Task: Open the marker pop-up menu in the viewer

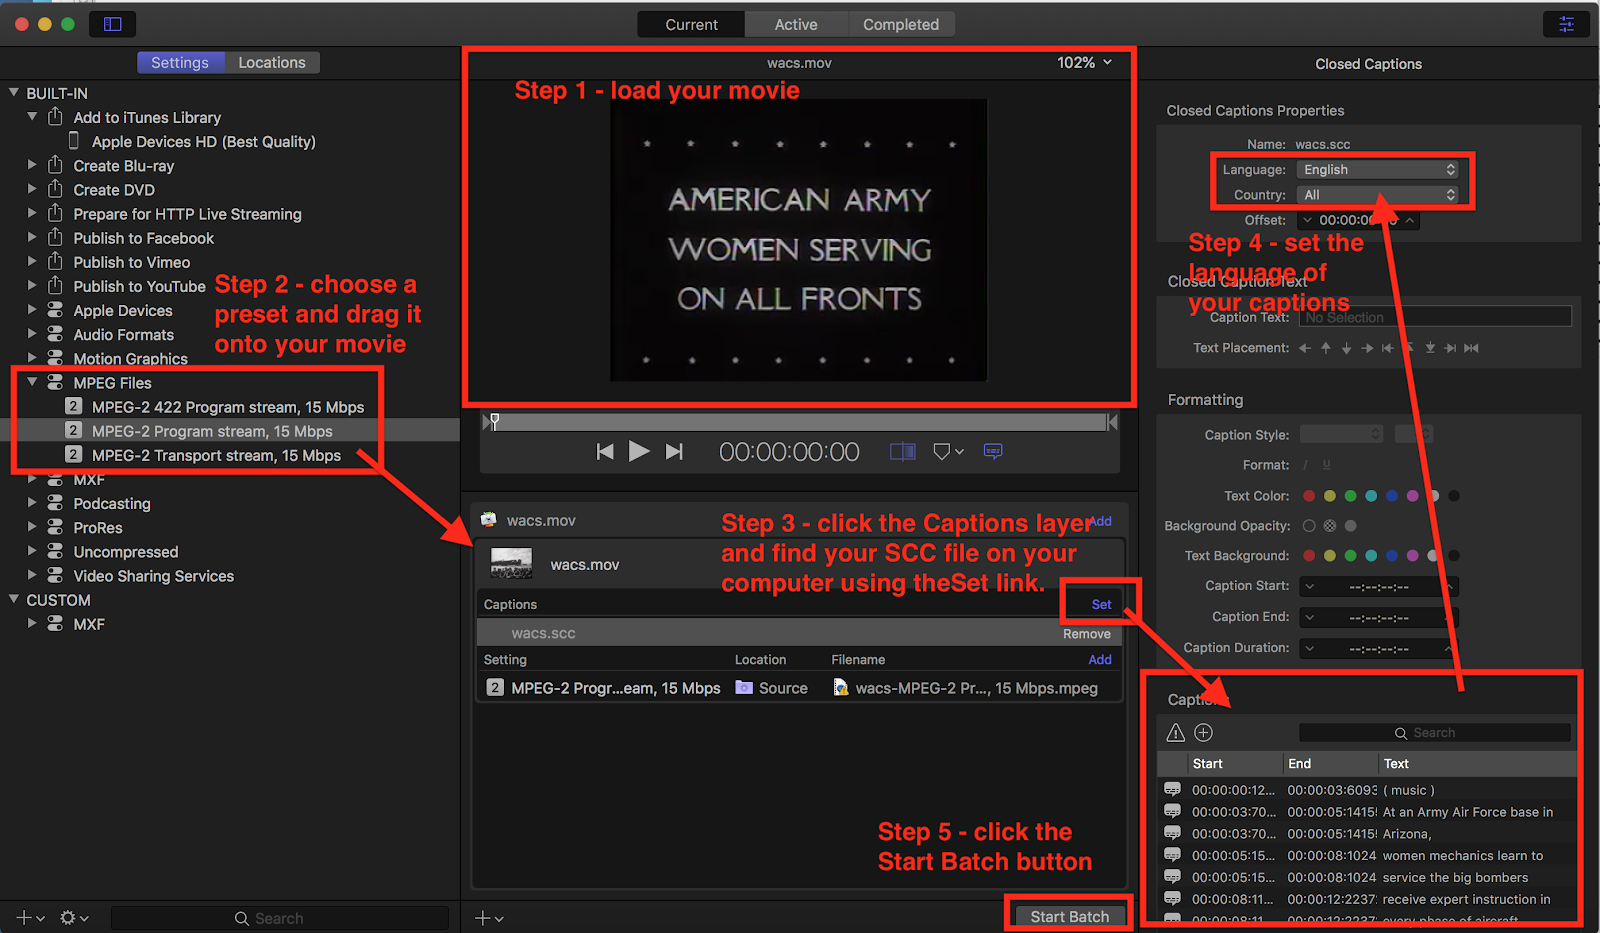Action: (x=948, y=452)
